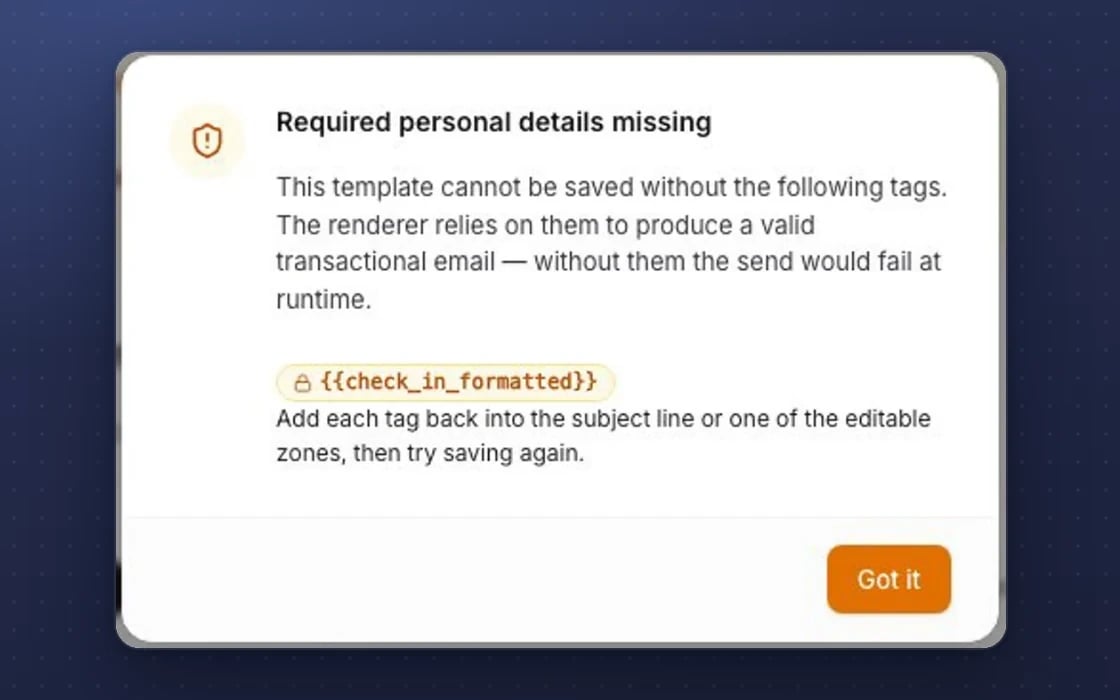Click the 'subject line' phrase in the instructions

click(x=633, y=419)
